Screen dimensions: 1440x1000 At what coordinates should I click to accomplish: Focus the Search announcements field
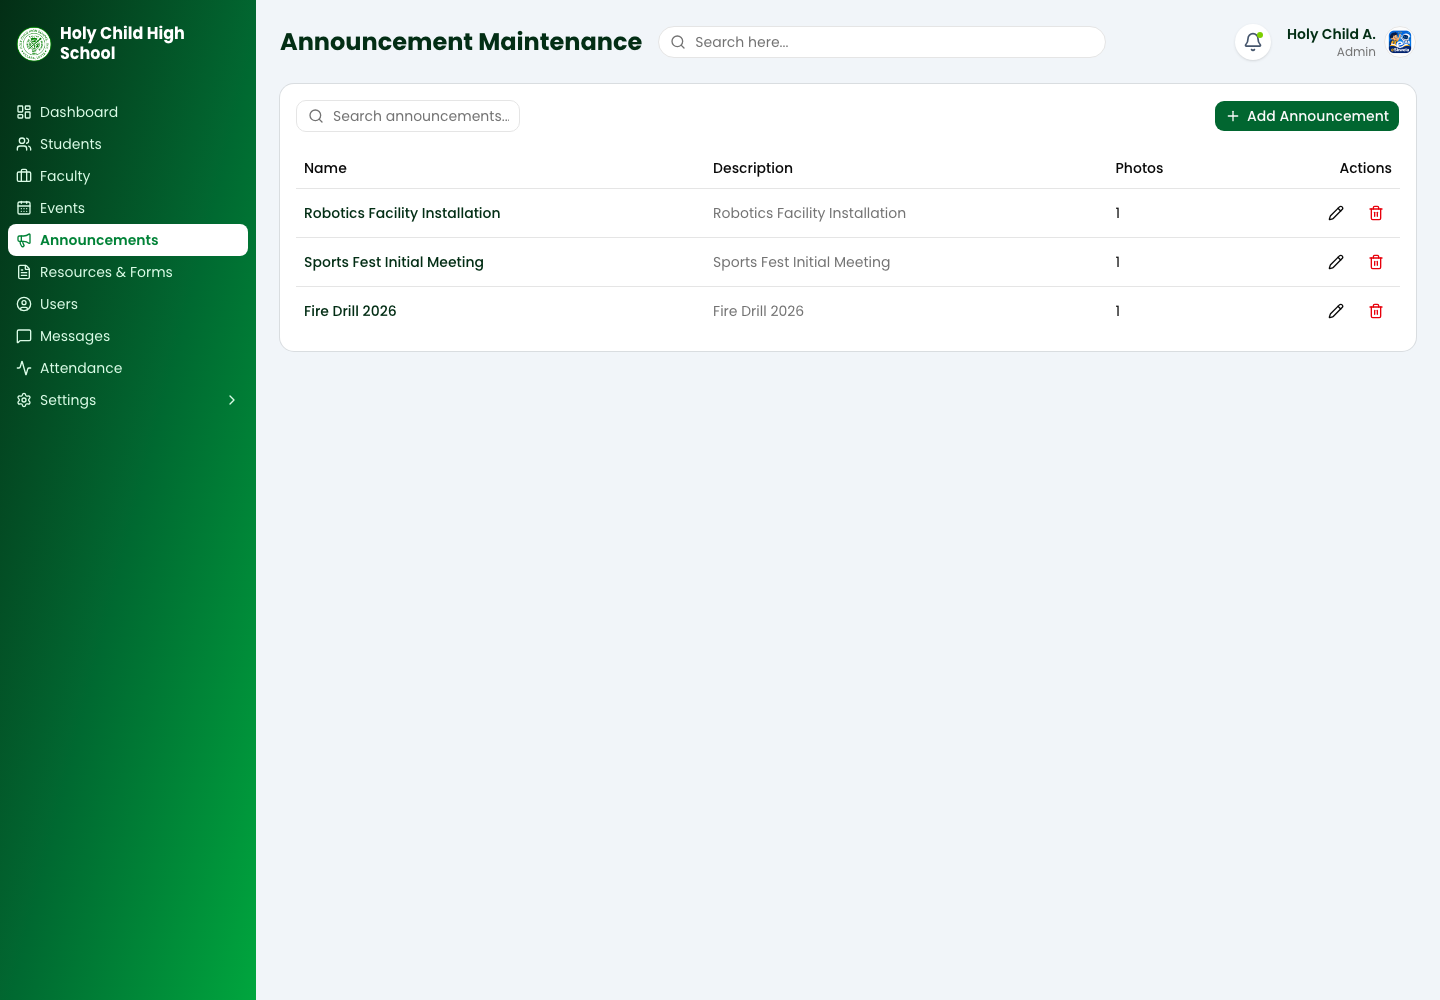point(408,116)
